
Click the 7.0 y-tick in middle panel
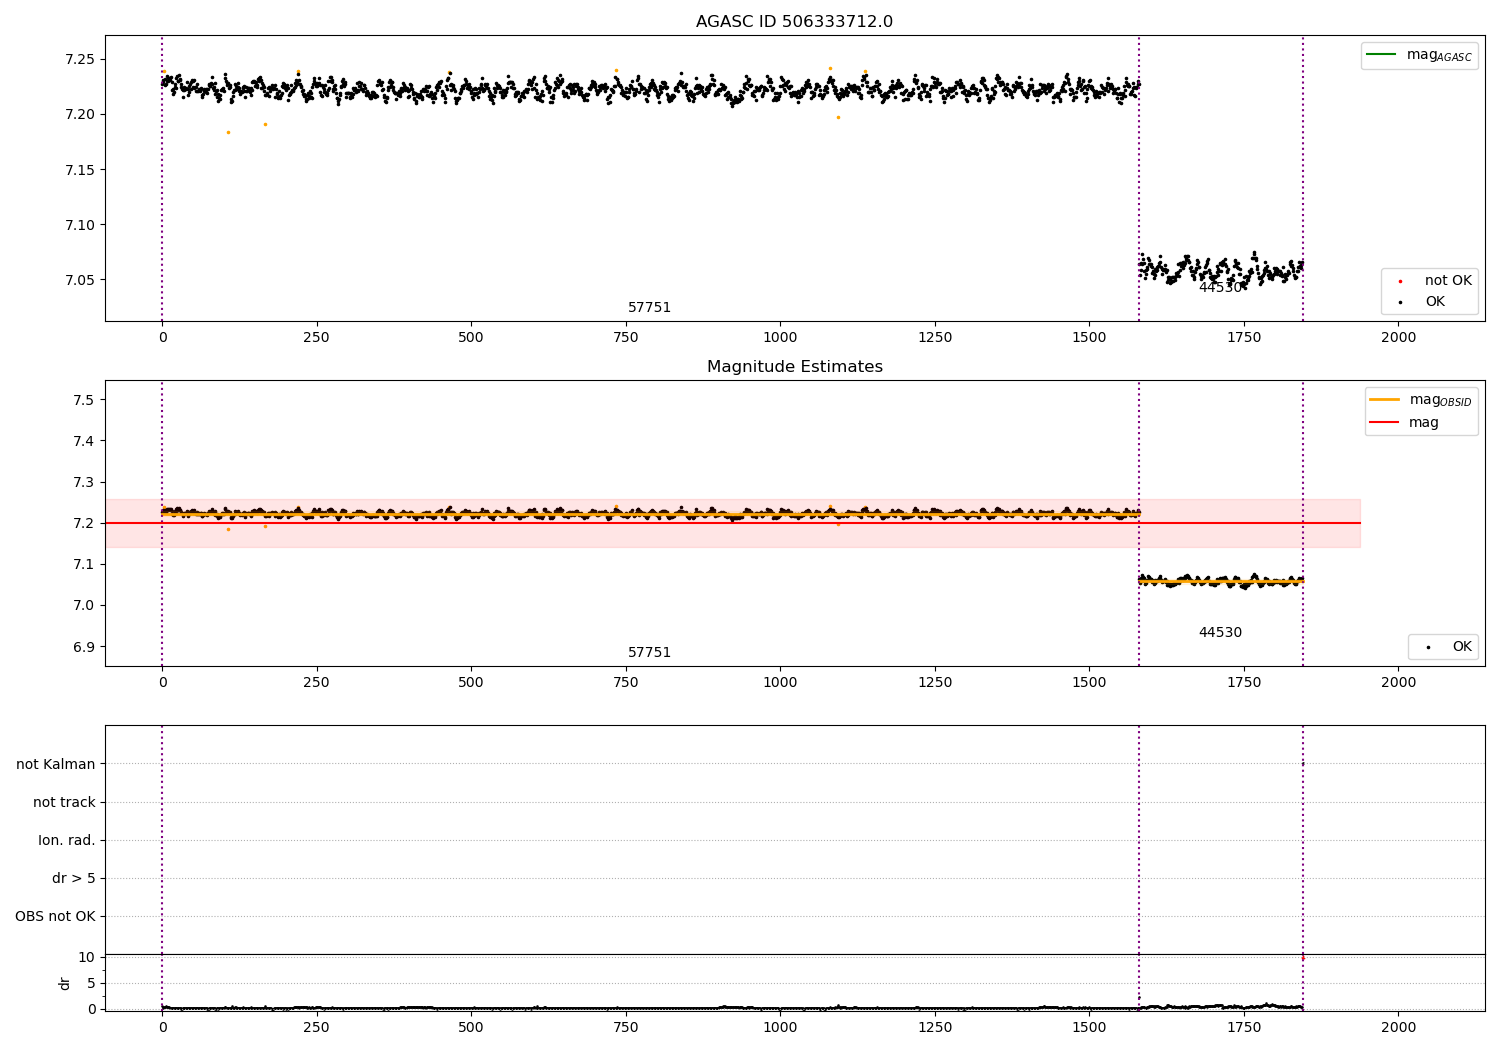83,605
